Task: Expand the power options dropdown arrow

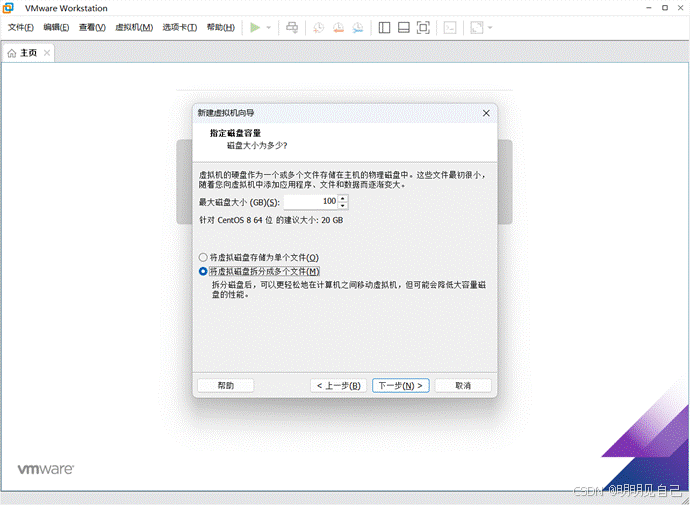Action: coord(268,28)
